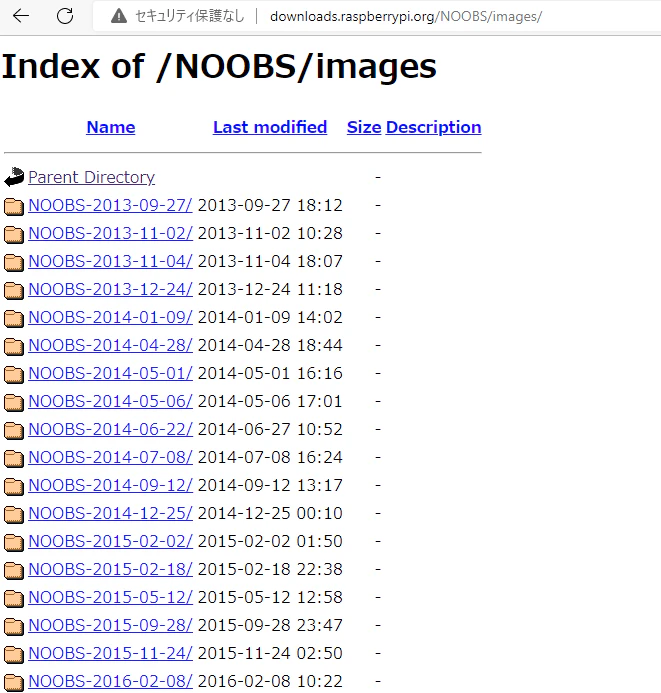Open NOOBS-2014-07-08/ directory link
This screenshot has height=693, width=661.
coord(110,457)
